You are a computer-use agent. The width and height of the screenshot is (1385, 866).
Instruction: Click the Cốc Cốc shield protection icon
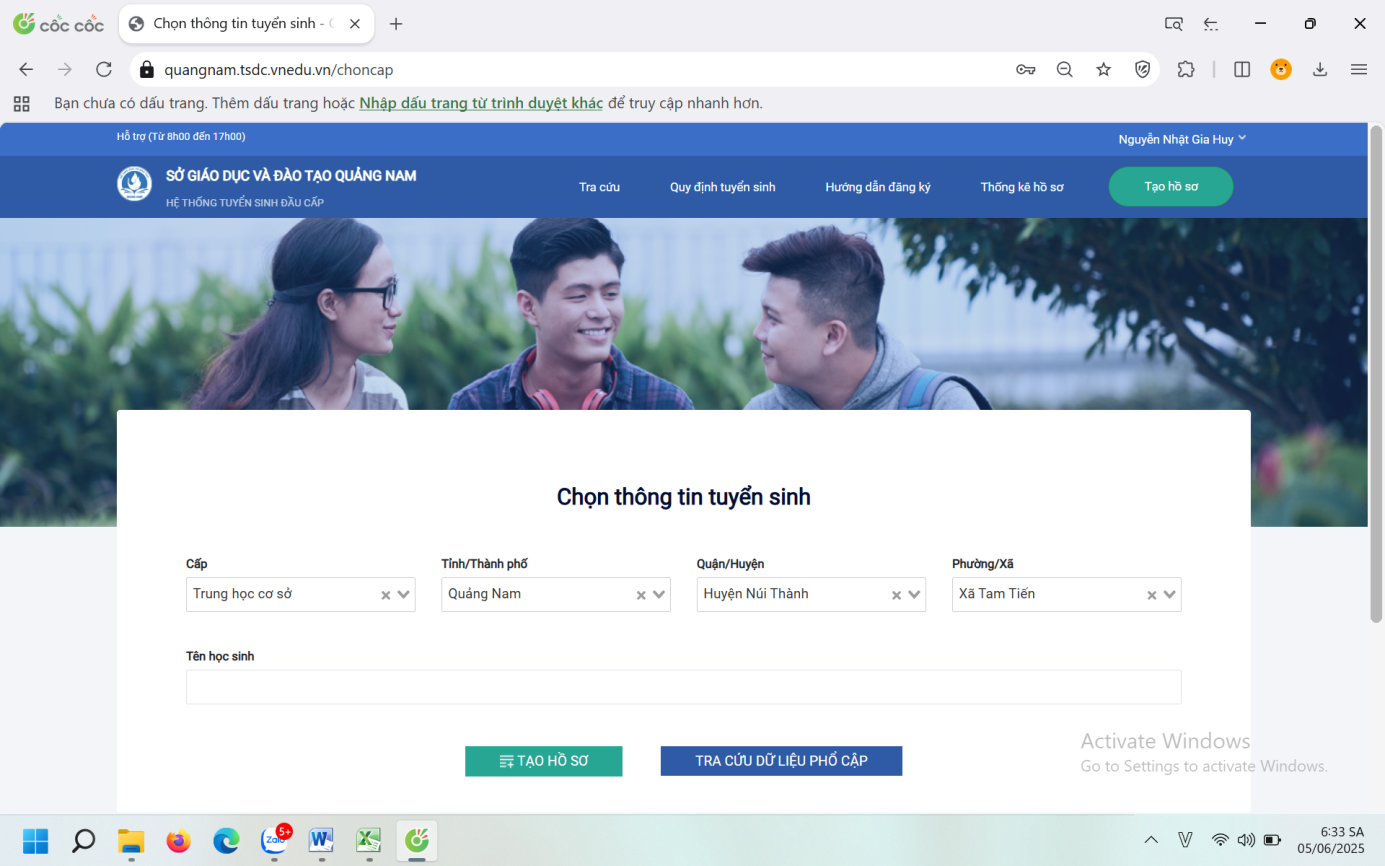[x=1142, y=69]
